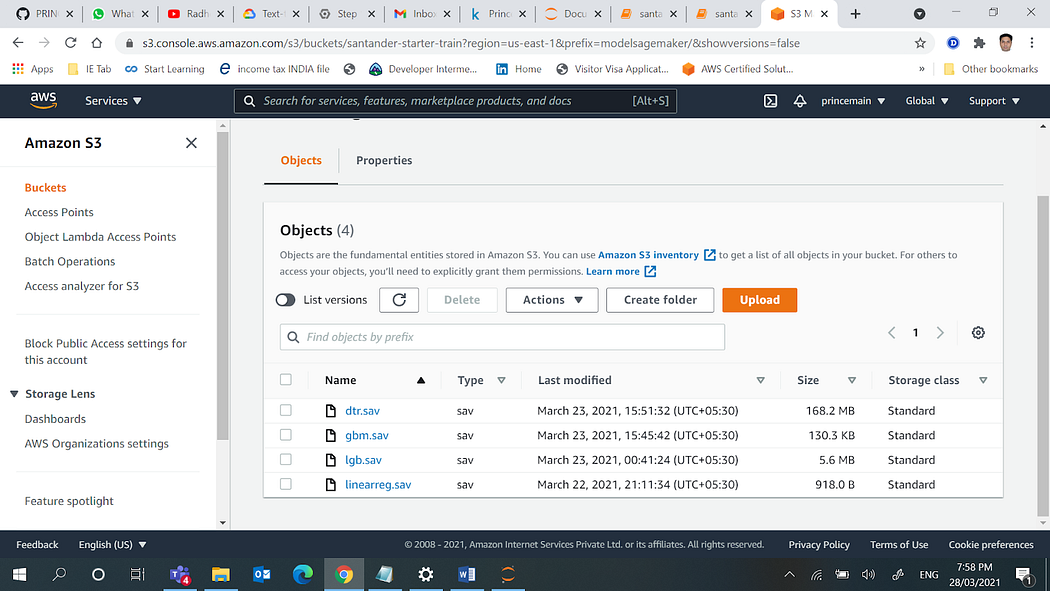Viewport: 1050px width, 591px height.
Task: Open the Learn more link
Action: (621, 271)
